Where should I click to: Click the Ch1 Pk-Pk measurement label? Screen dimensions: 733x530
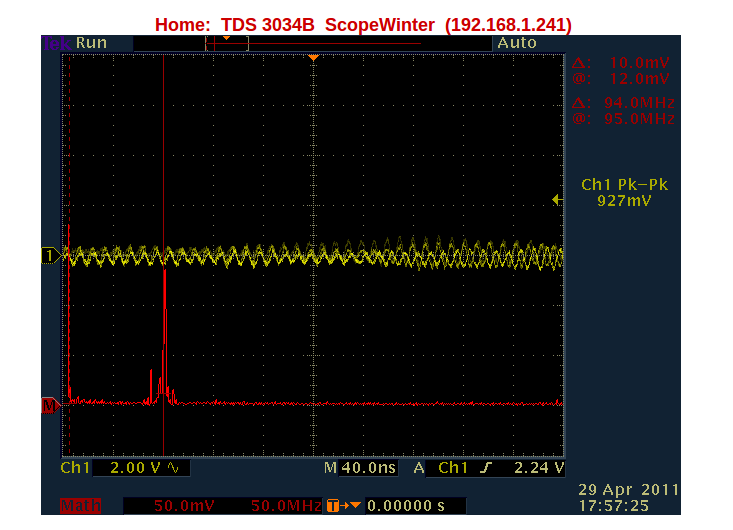pyautogui.click(x=625, y=185)
